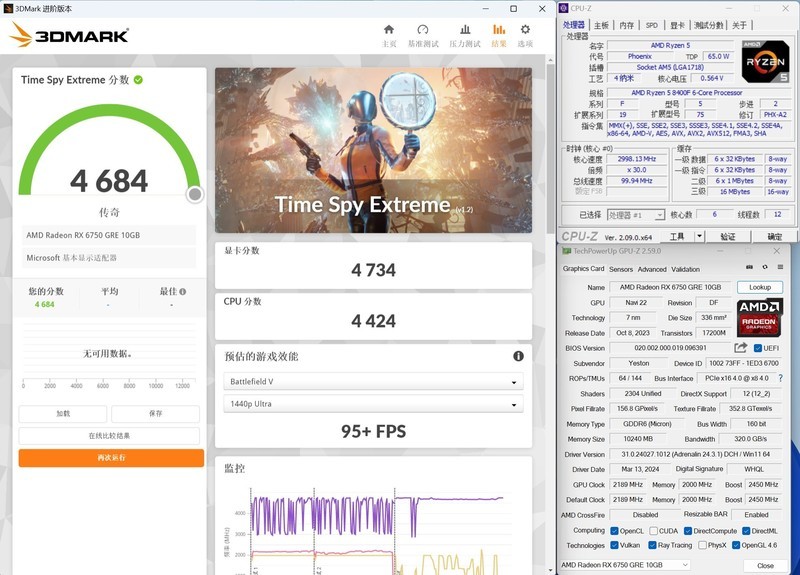Toggle the DirectCompute checkbox
This screenshot has height=575, width=800.
[x=688, y=531]
